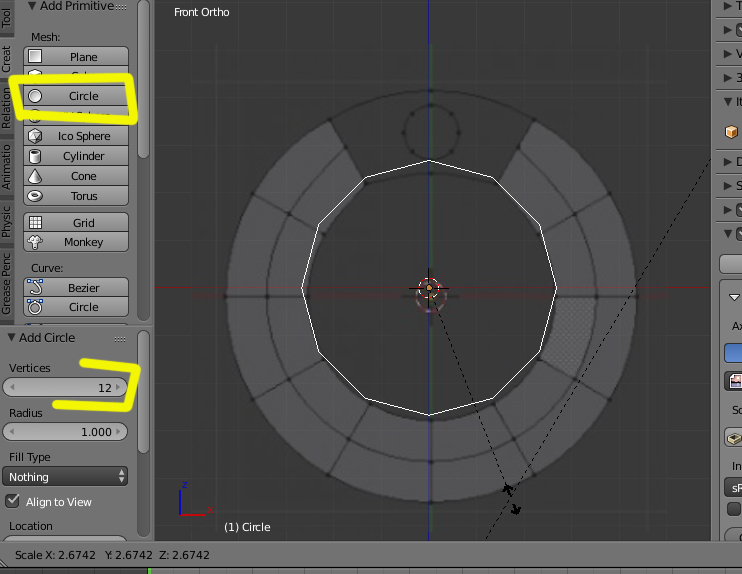Viewport: 742px width, 574px height.
Task: Click the mesh Circle ring icon
Action: pyautogui.click(x=35, y=96)
